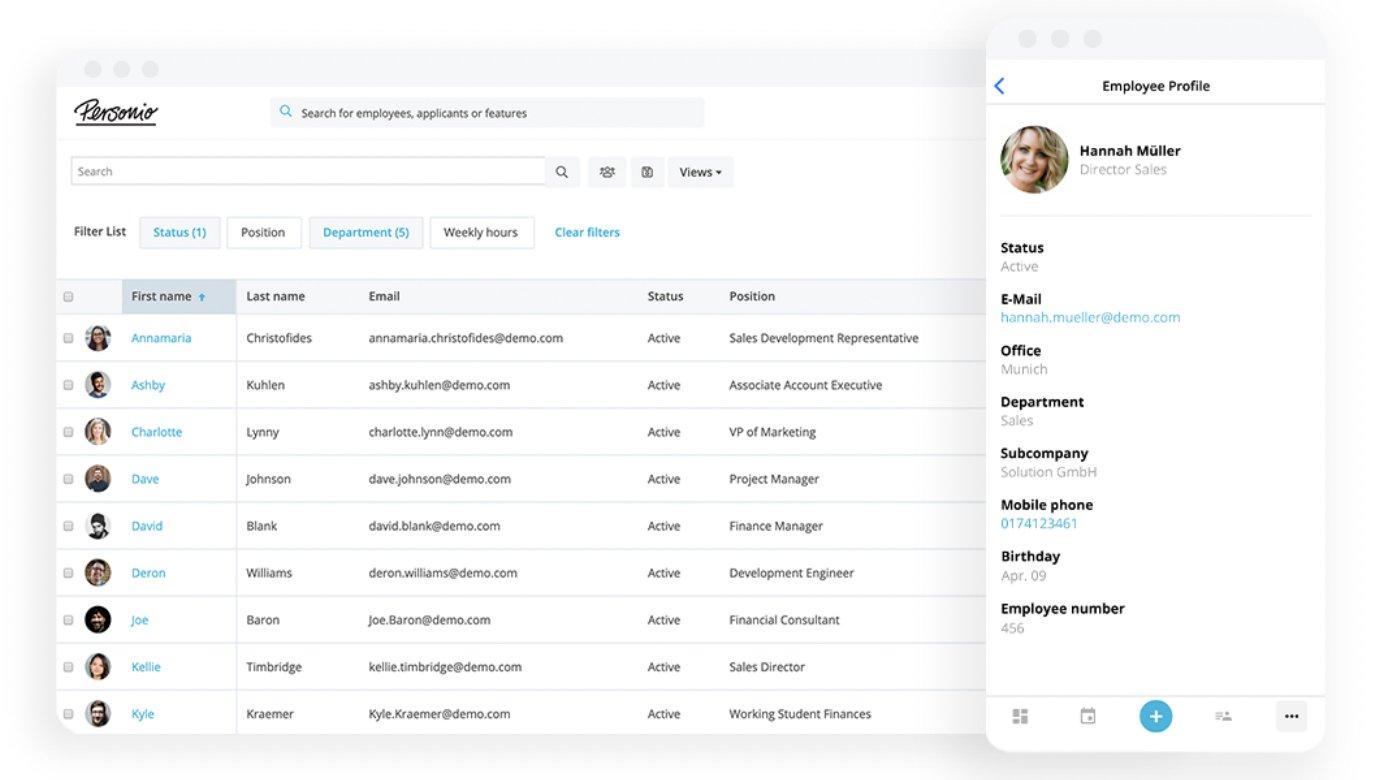Open Ashby's employee profile link
Viewport: 1394px width, 780px height.
click(148, 385)
